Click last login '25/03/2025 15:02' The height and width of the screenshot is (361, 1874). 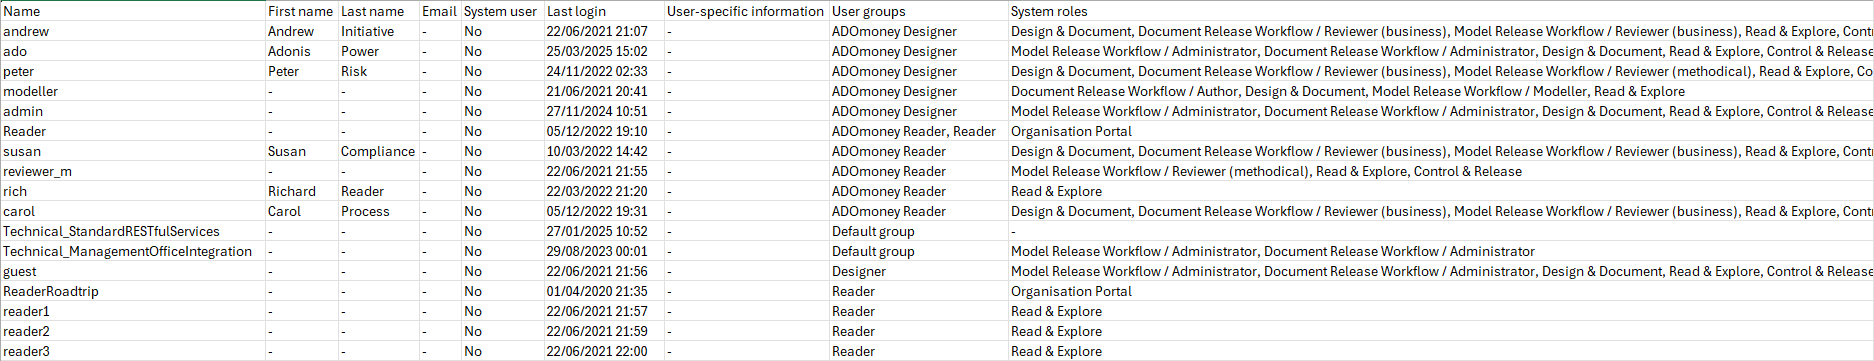[x=604, y=51]
